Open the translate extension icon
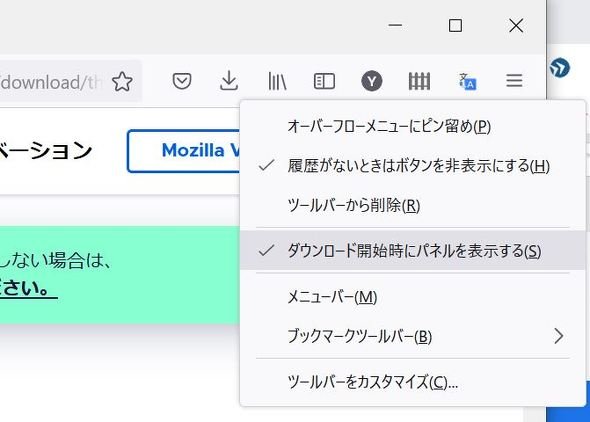The height and width of the screenshot is (422, 590). click(x=467, y=81)
